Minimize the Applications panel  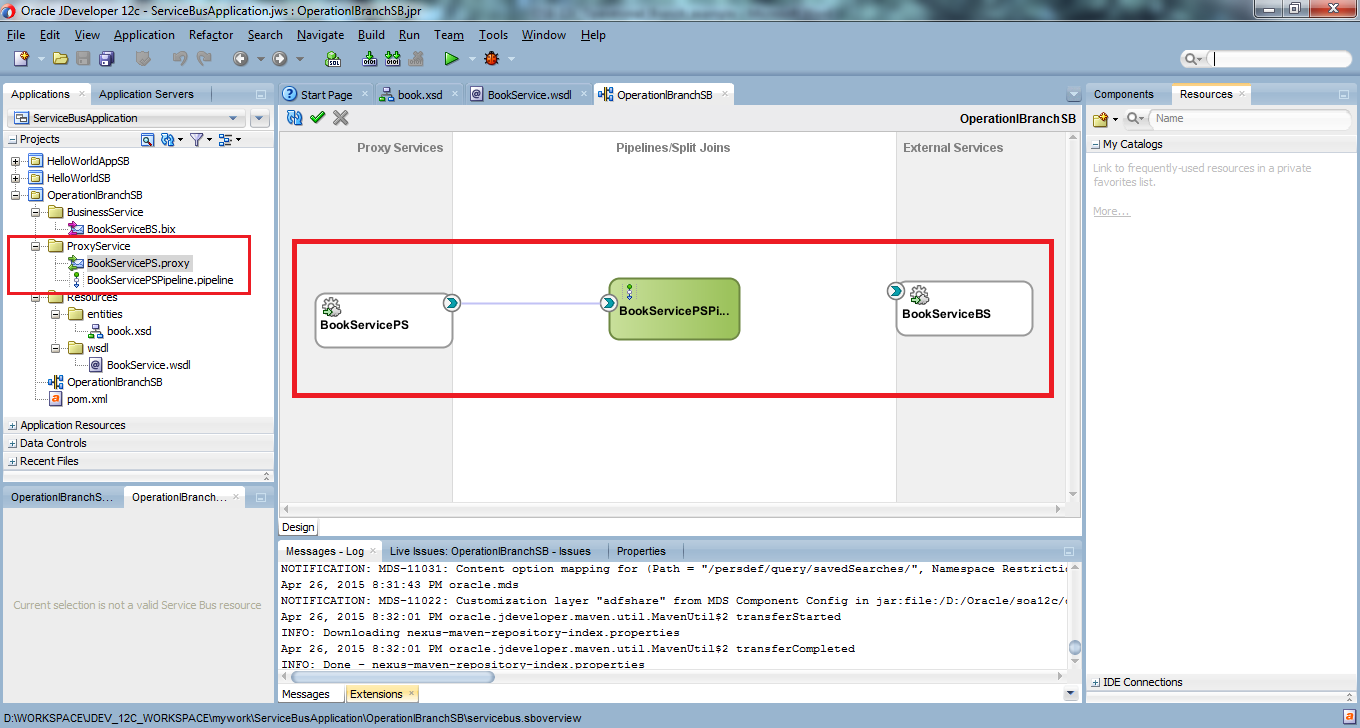(x=261, y=94)
